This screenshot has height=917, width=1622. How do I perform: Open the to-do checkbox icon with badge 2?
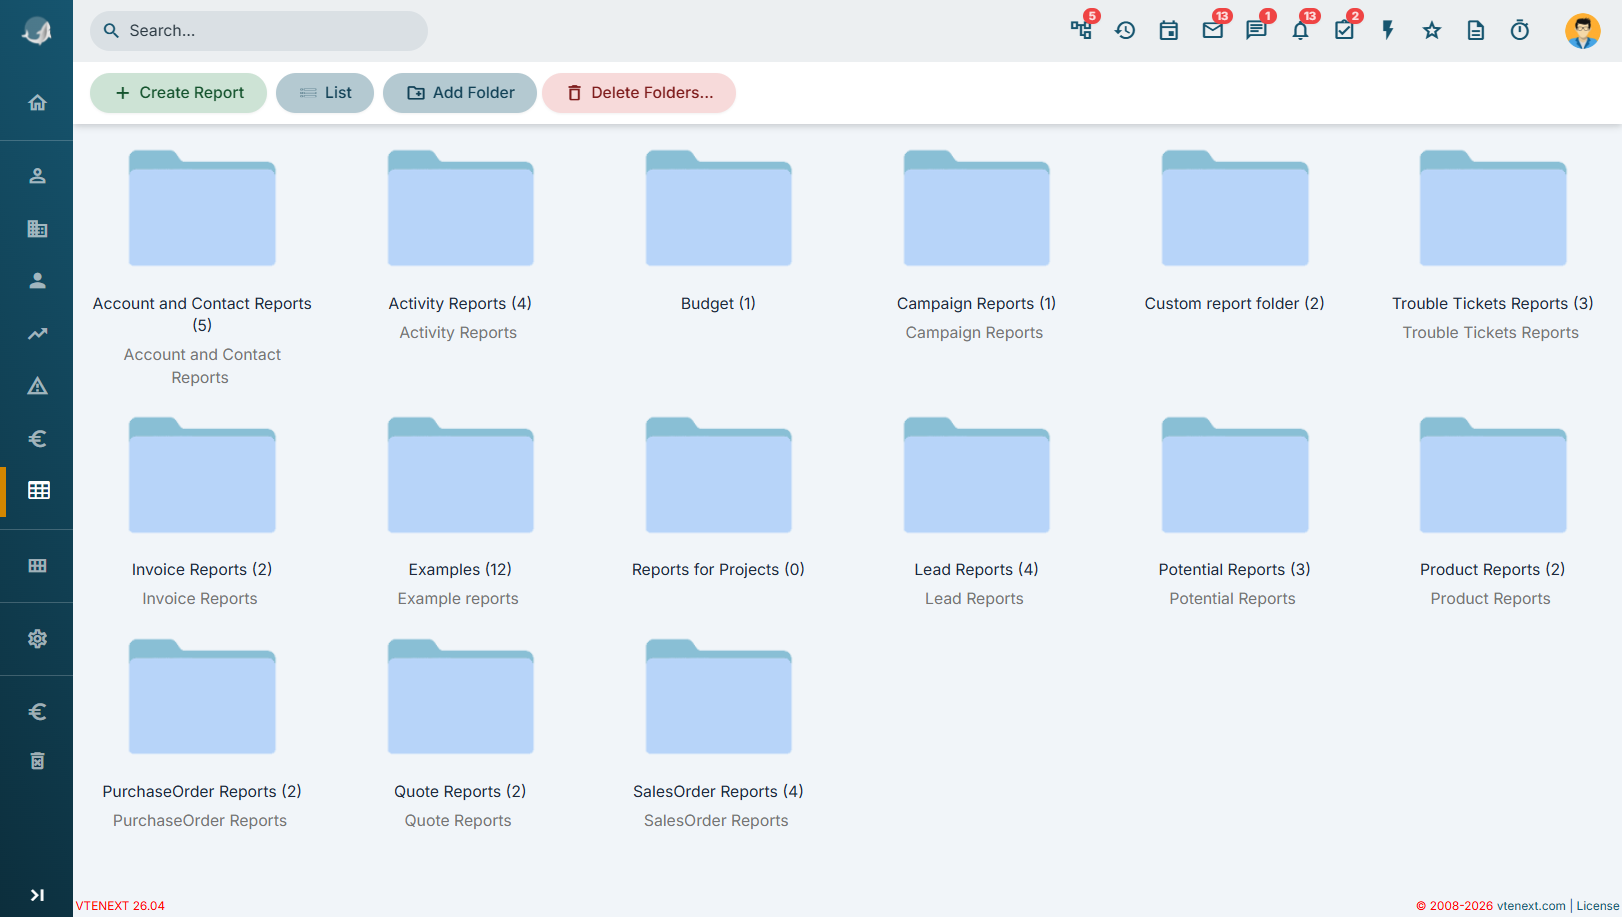point(1344,30)
